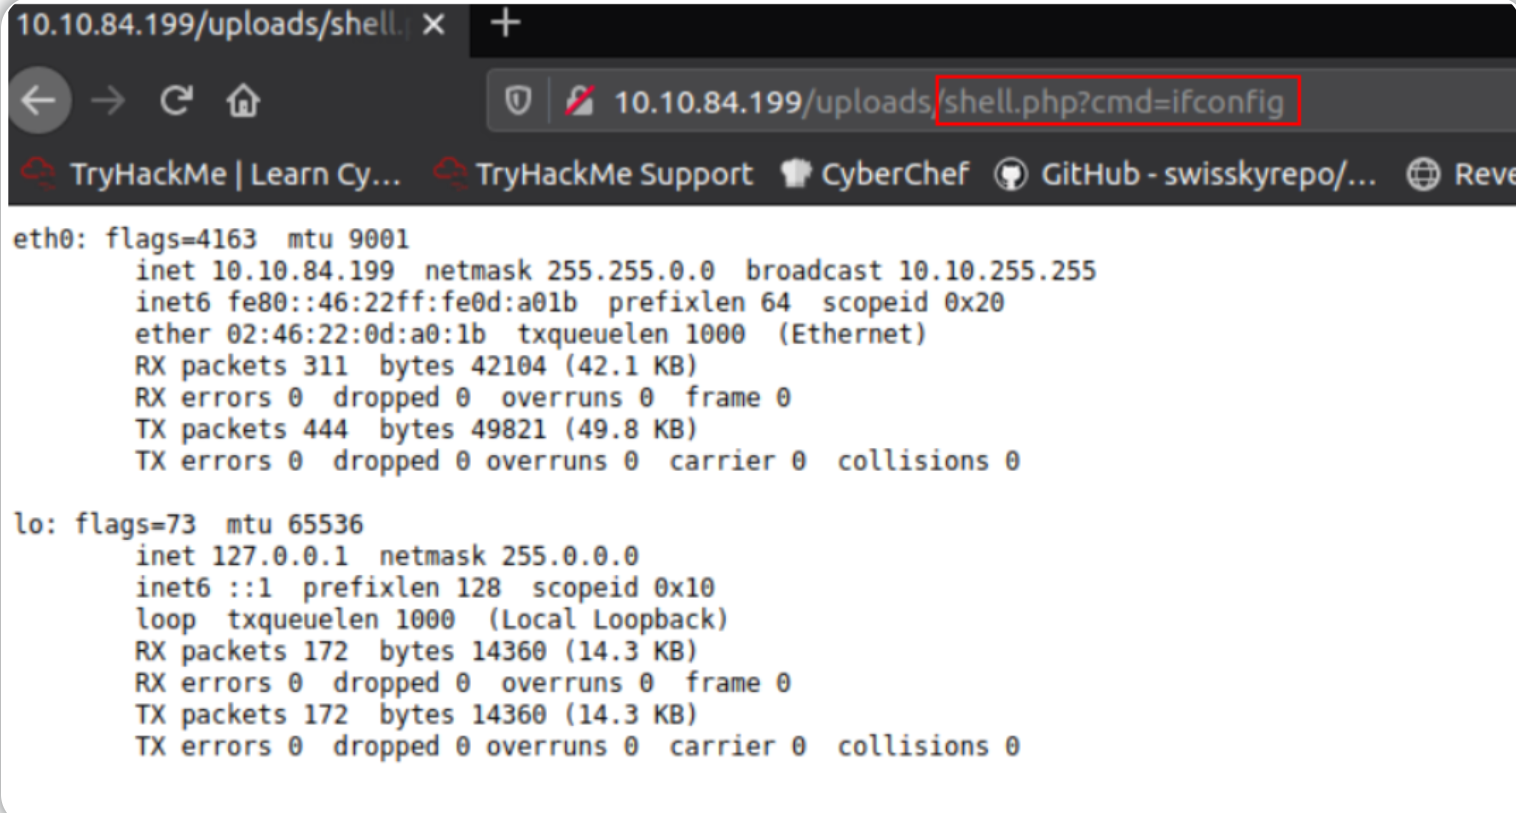Open a new tab with plus button
This screenshot has height=813, width=1516.
[x=506, y=23]
